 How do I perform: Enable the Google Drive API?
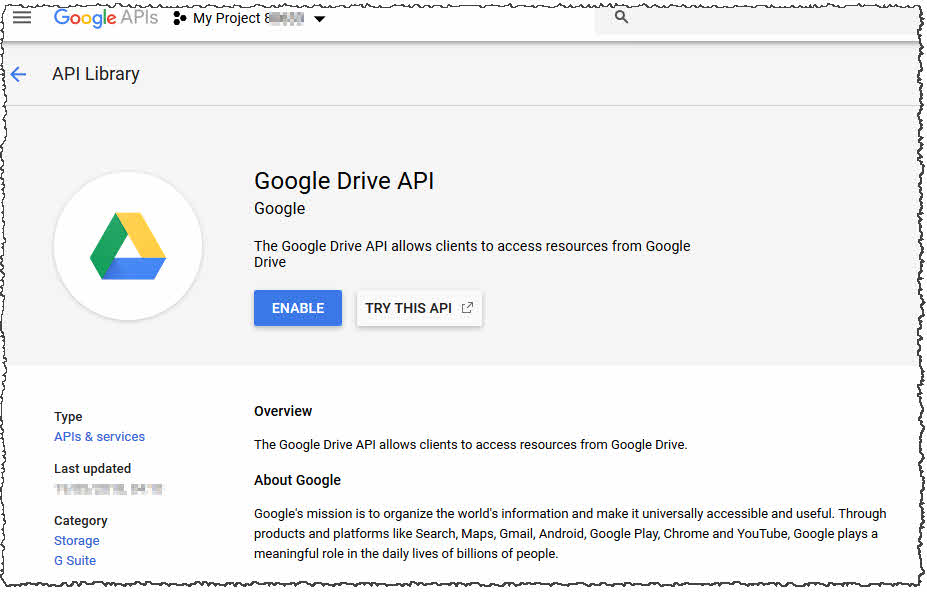pyautogui.click(x=298, y=308)
